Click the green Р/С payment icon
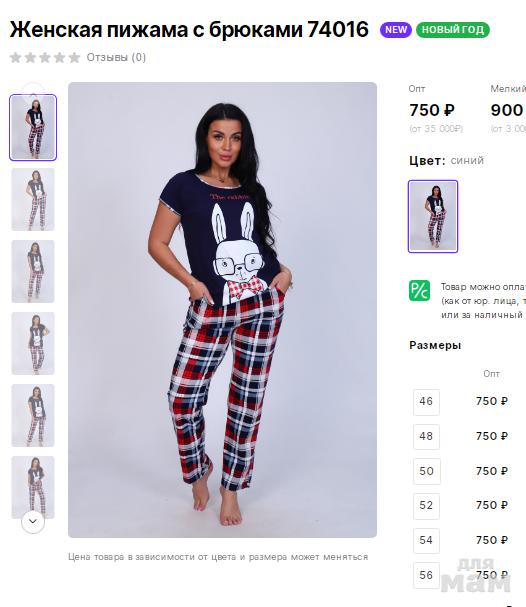 [420, 290]
